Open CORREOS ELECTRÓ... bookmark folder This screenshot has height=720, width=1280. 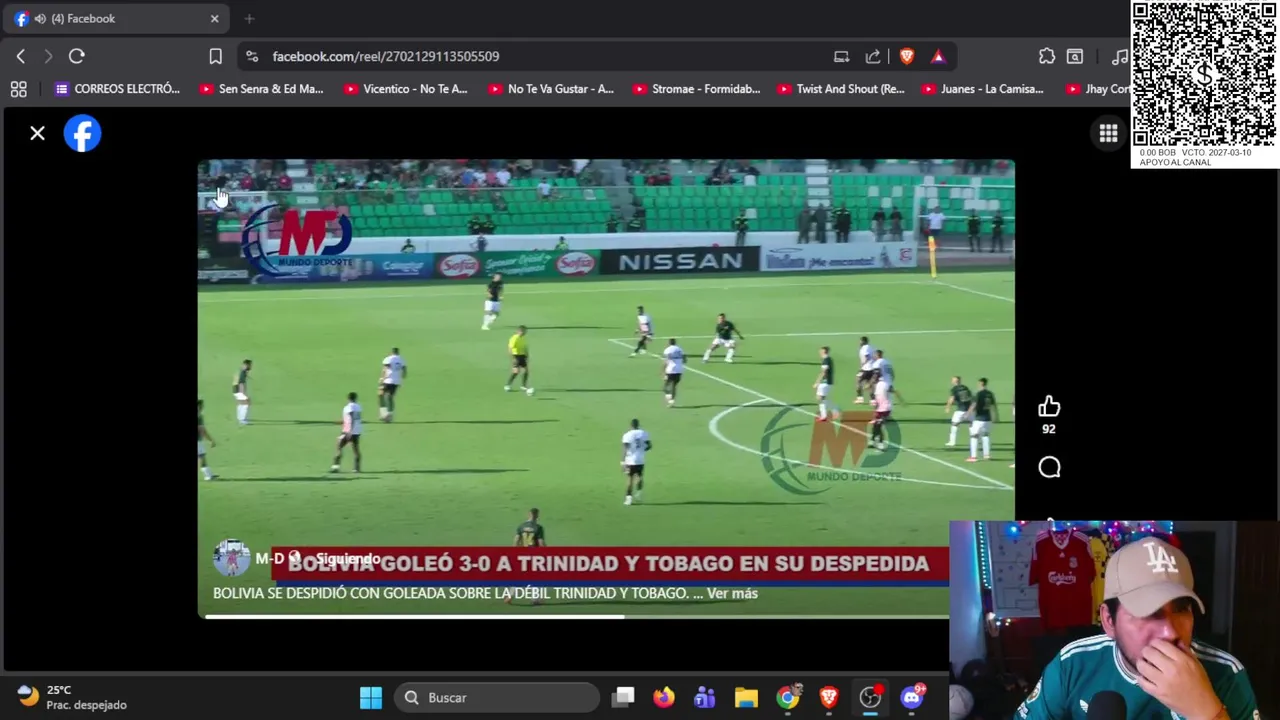[x=117, y=89]
